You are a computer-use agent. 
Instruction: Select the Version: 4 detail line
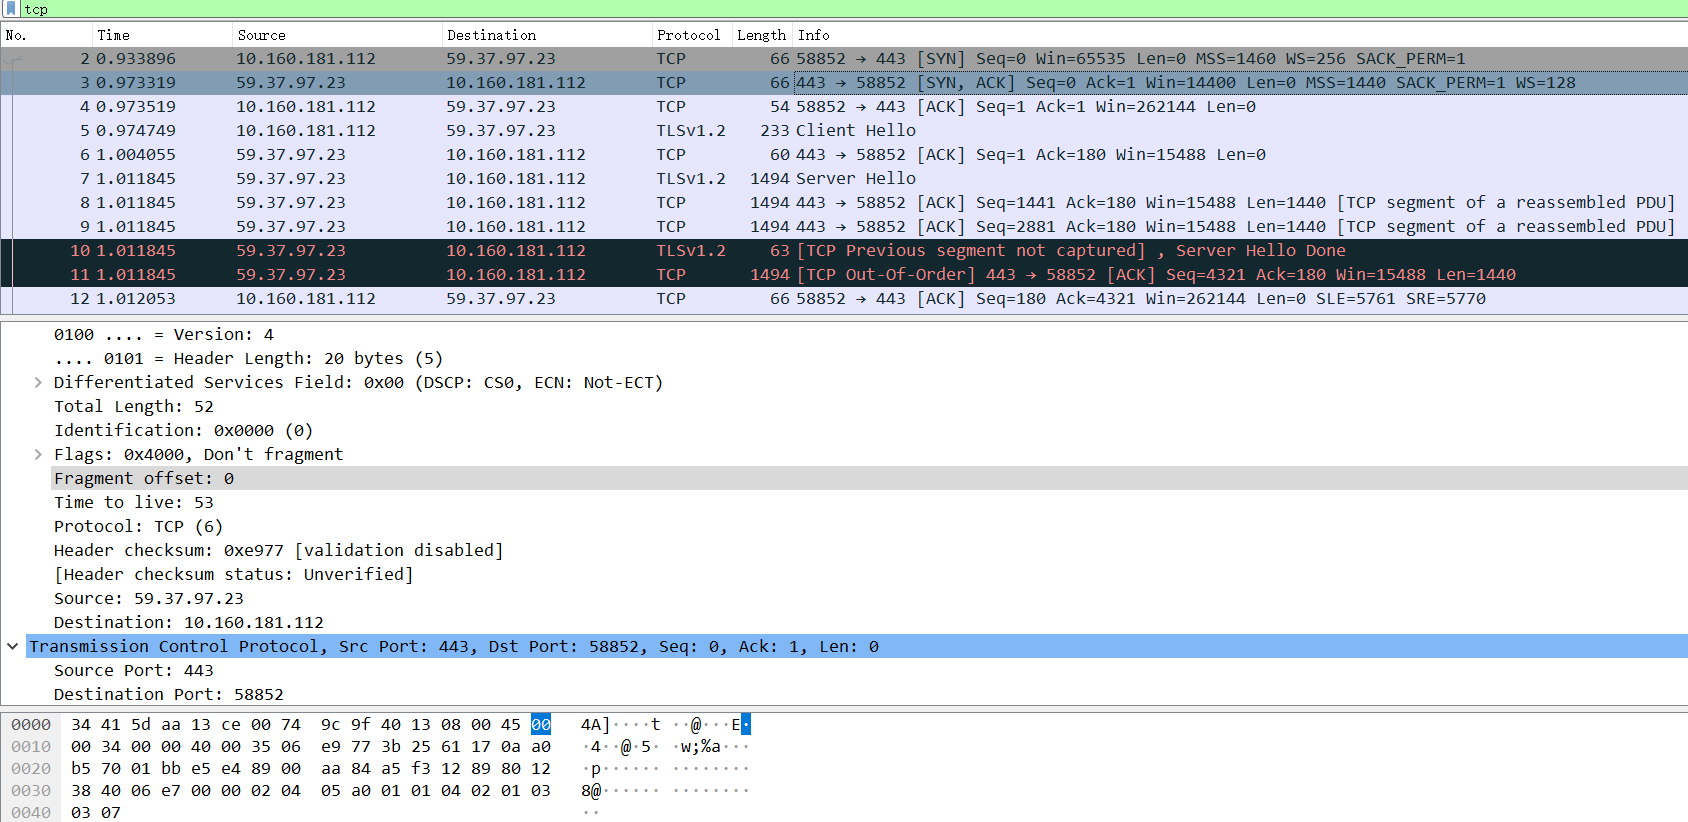click(x=164, y=335)
